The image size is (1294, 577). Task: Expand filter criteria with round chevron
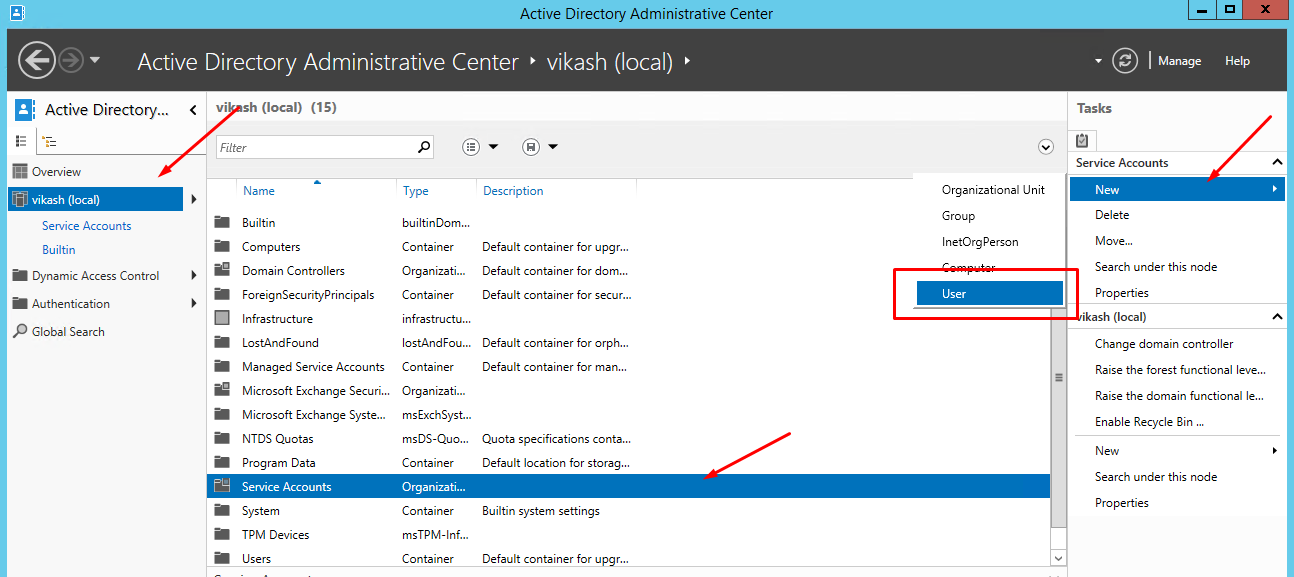click(1046, 147)
